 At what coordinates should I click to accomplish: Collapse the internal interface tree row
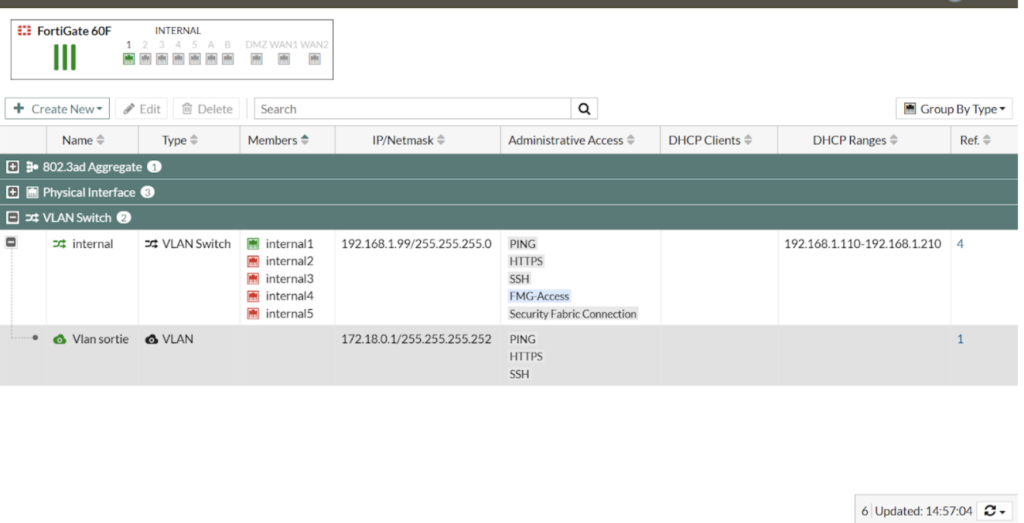click(x=11, y=243)
